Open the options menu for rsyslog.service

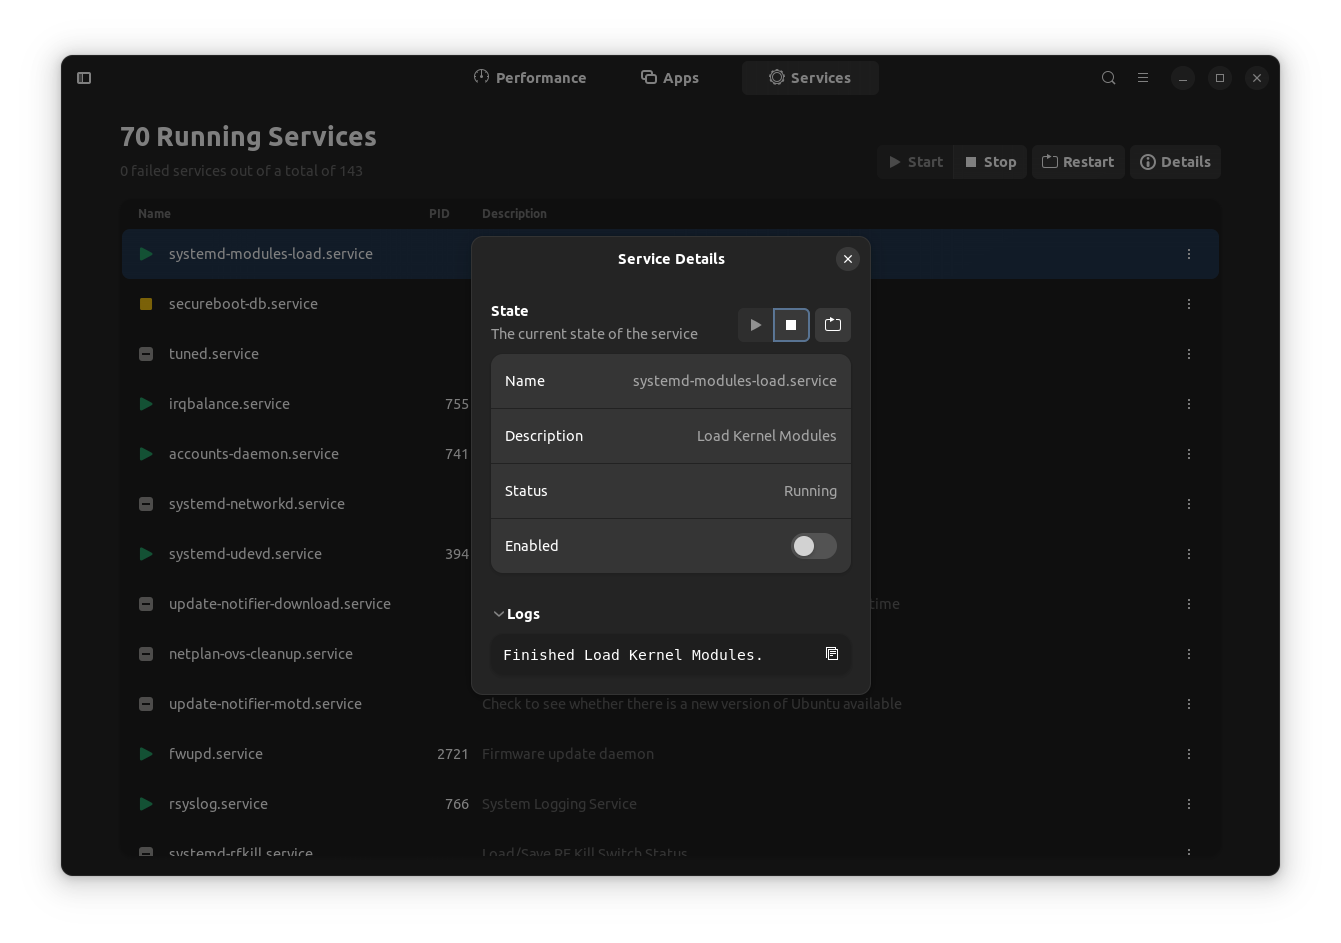[x=1188, y=803]
